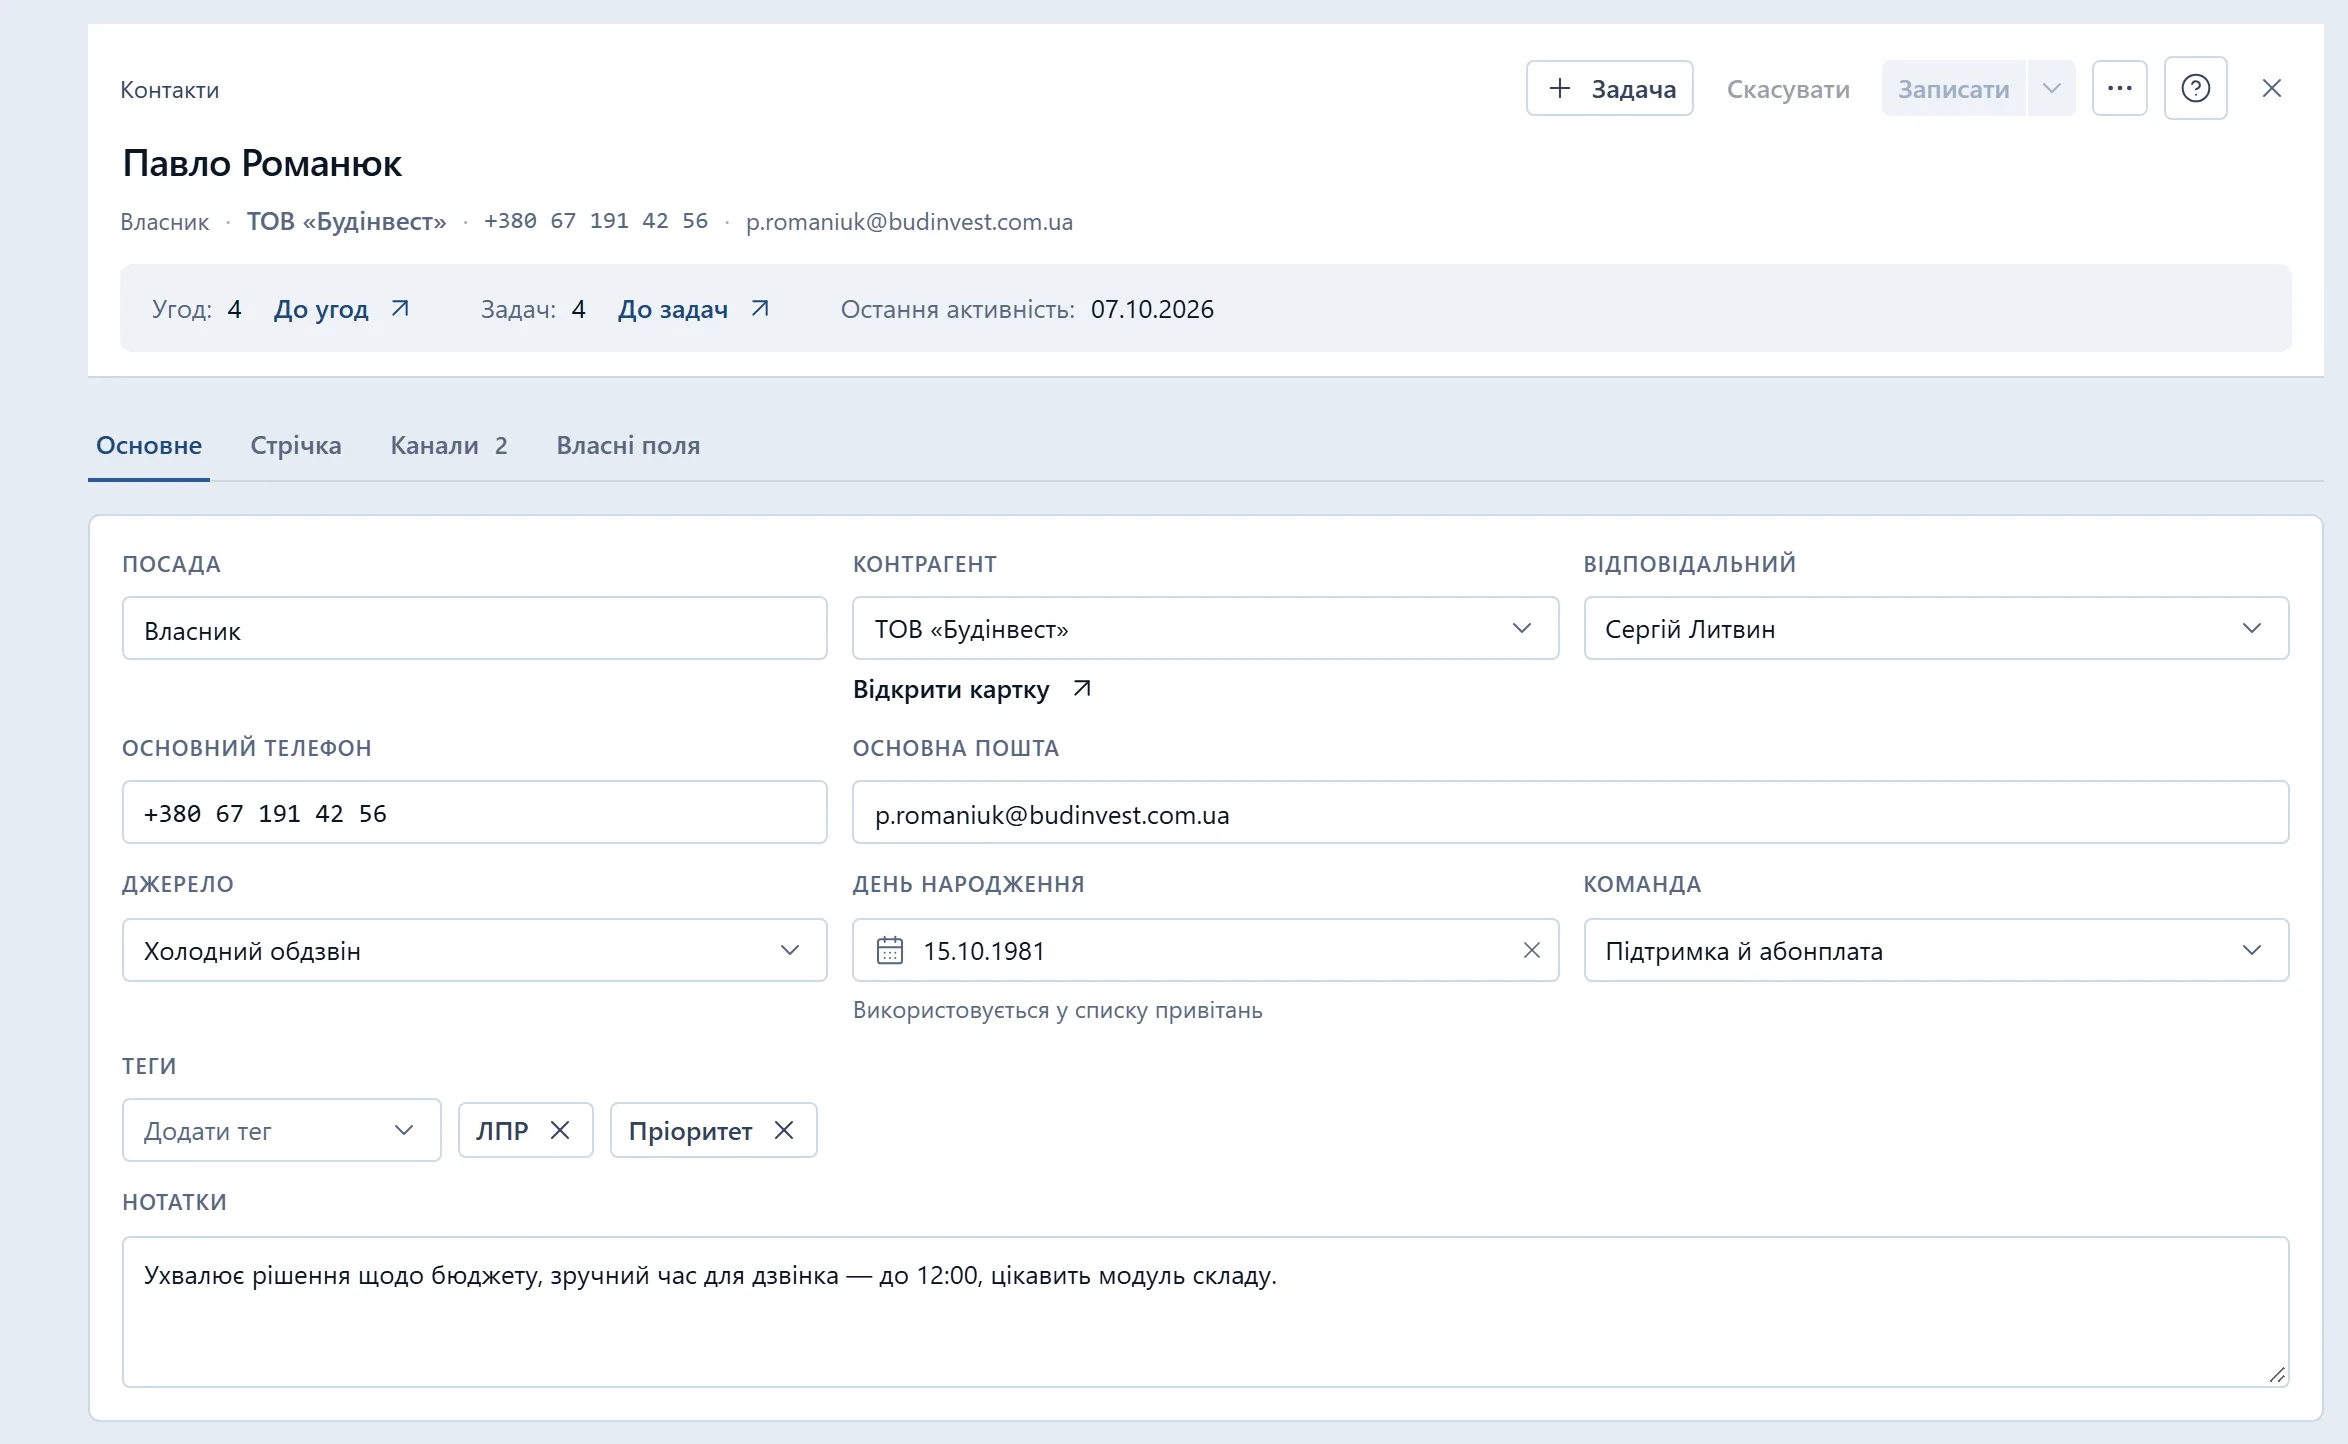Open the Відкрити картку link
The image size is (2348, 1444).
point(951,689)
